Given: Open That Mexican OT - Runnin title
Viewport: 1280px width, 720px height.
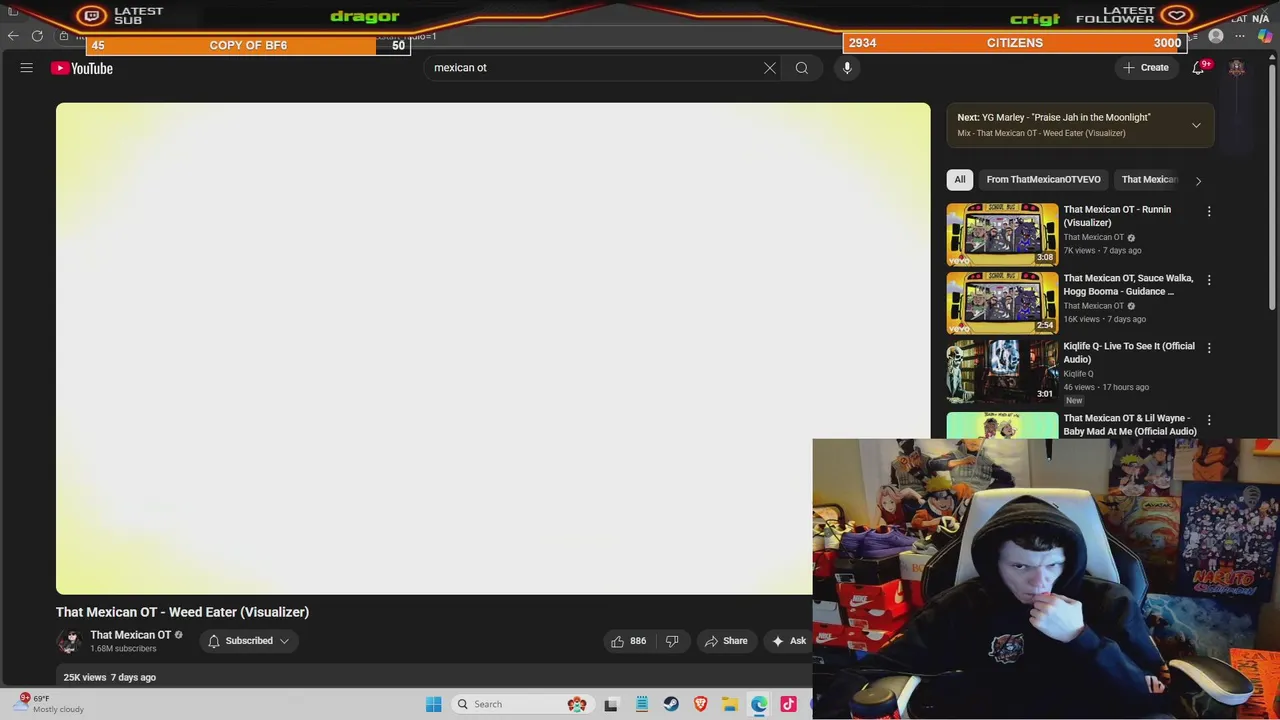Looking at the screenshot, I should (1117, 216).
